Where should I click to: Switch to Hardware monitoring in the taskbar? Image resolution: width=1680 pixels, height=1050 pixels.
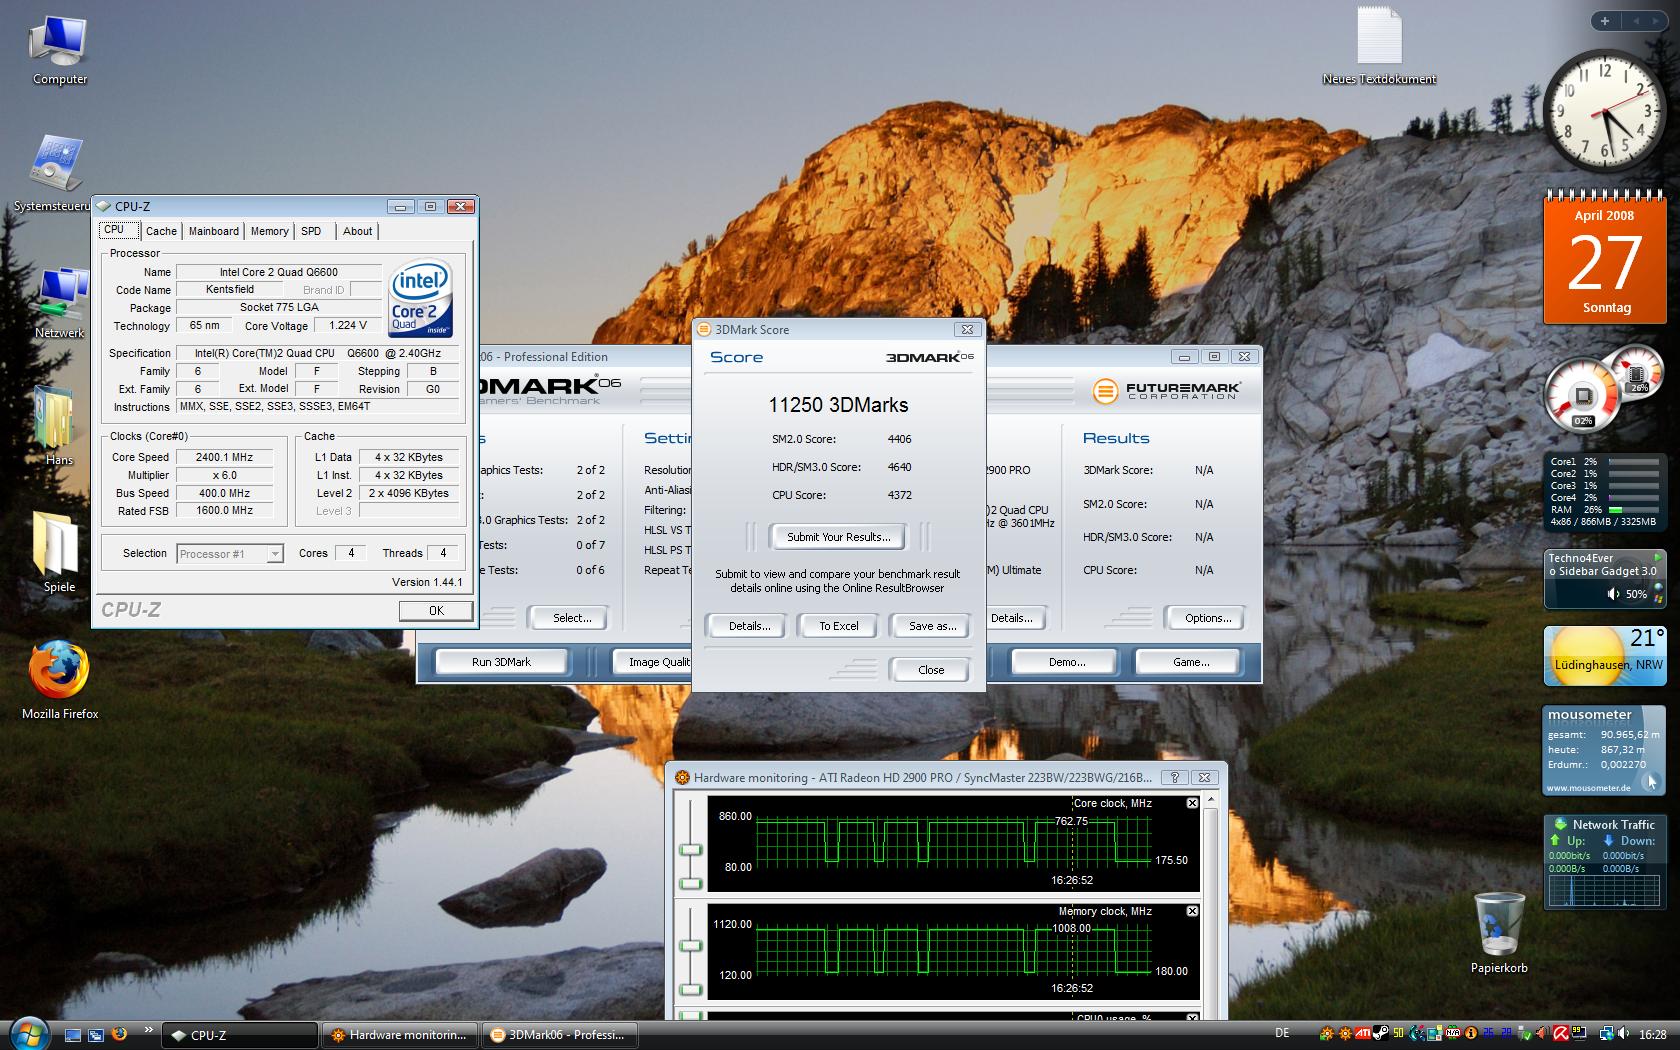[x=400, y=1035]
